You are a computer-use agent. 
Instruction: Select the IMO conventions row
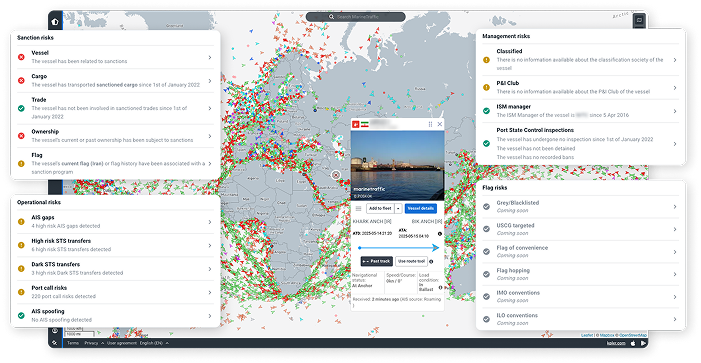click(x=580, y=296)
